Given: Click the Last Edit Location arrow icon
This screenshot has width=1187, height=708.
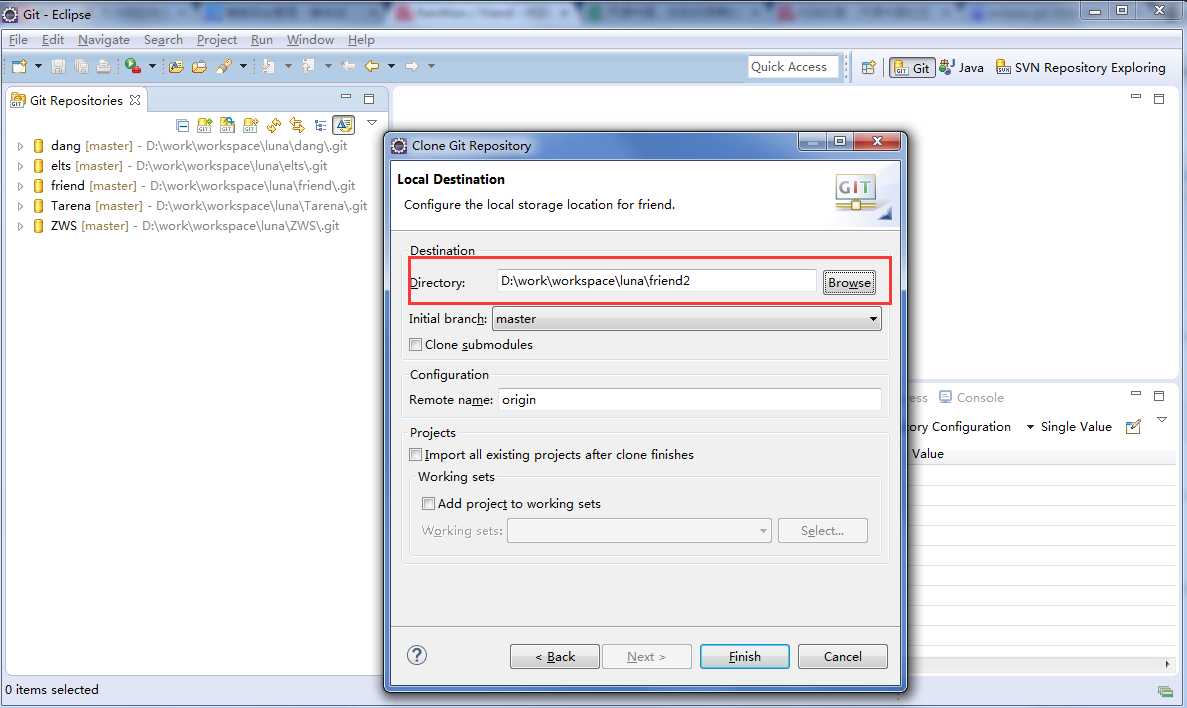Looking at the screenshot, I should [348, 67].
